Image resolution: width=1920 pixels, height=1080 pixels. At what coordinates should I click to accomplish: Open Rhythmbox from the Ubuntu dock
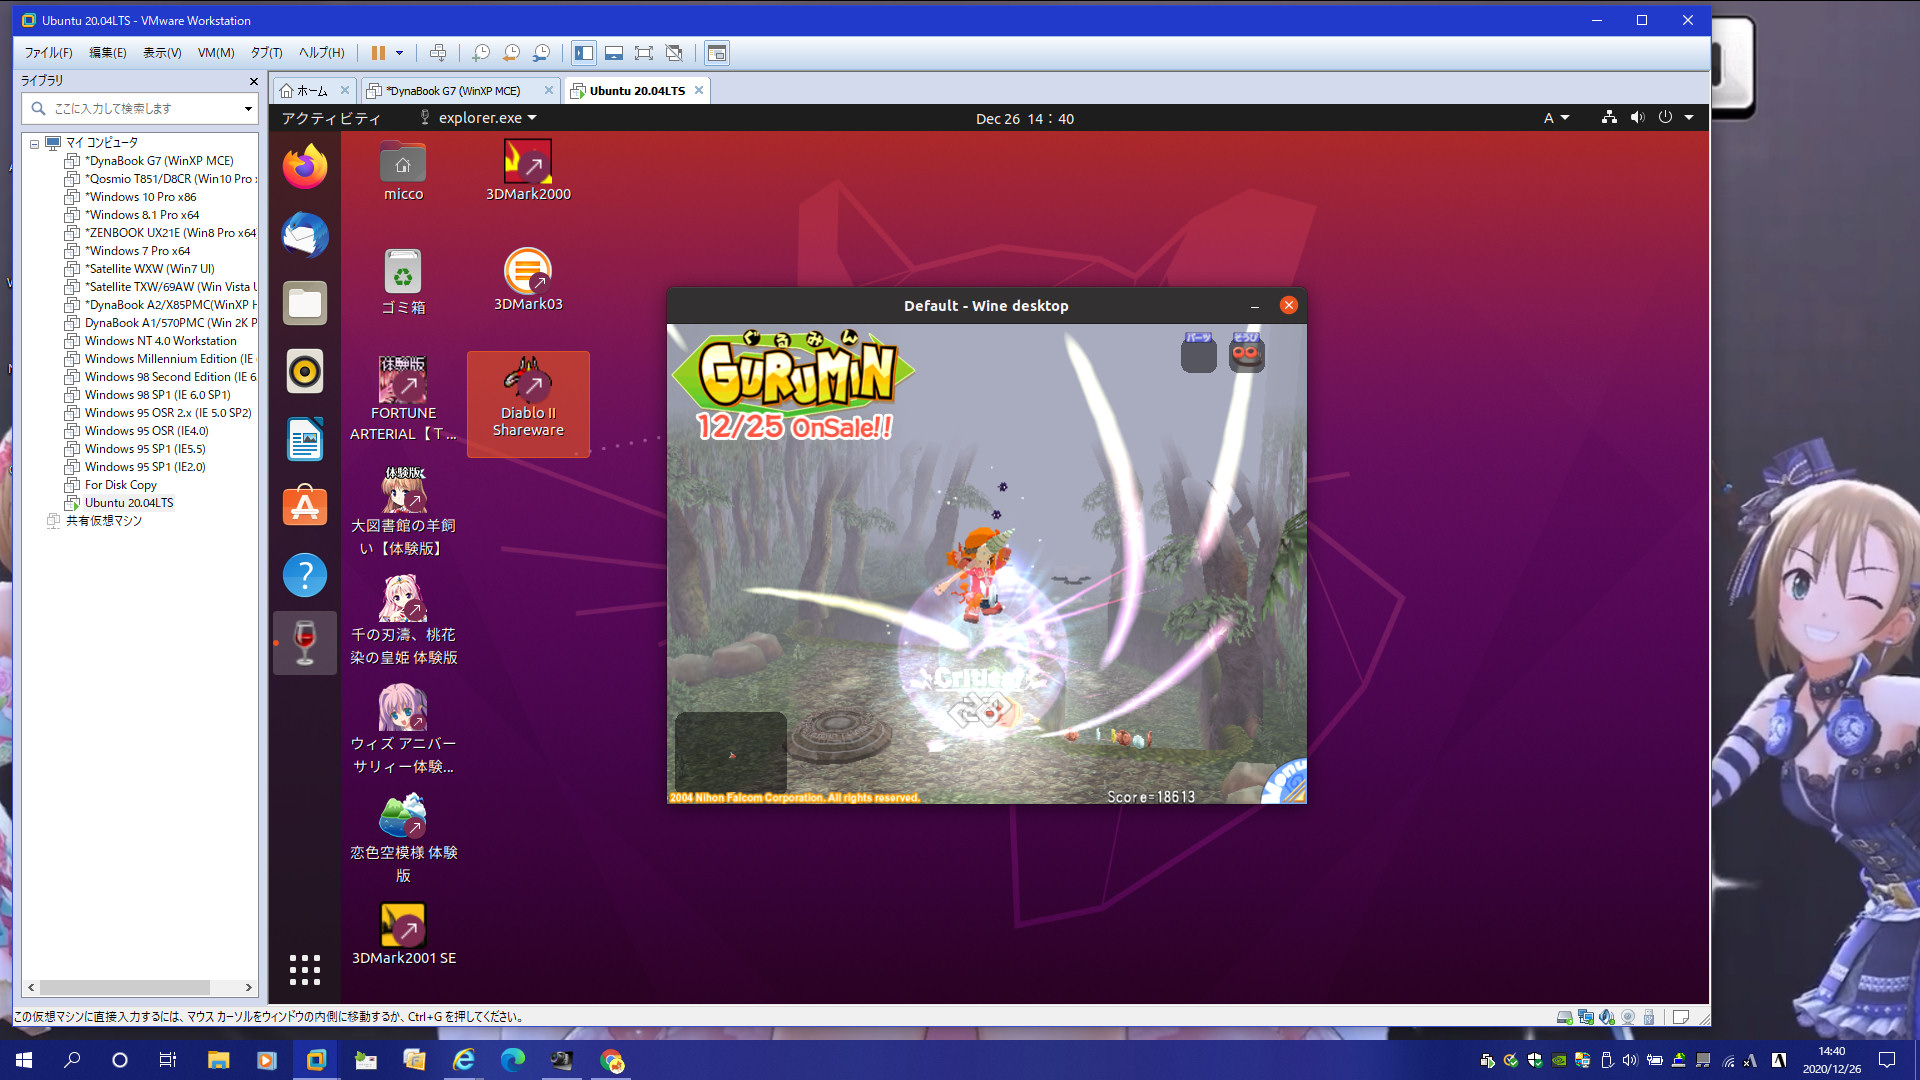click(305, 371)
